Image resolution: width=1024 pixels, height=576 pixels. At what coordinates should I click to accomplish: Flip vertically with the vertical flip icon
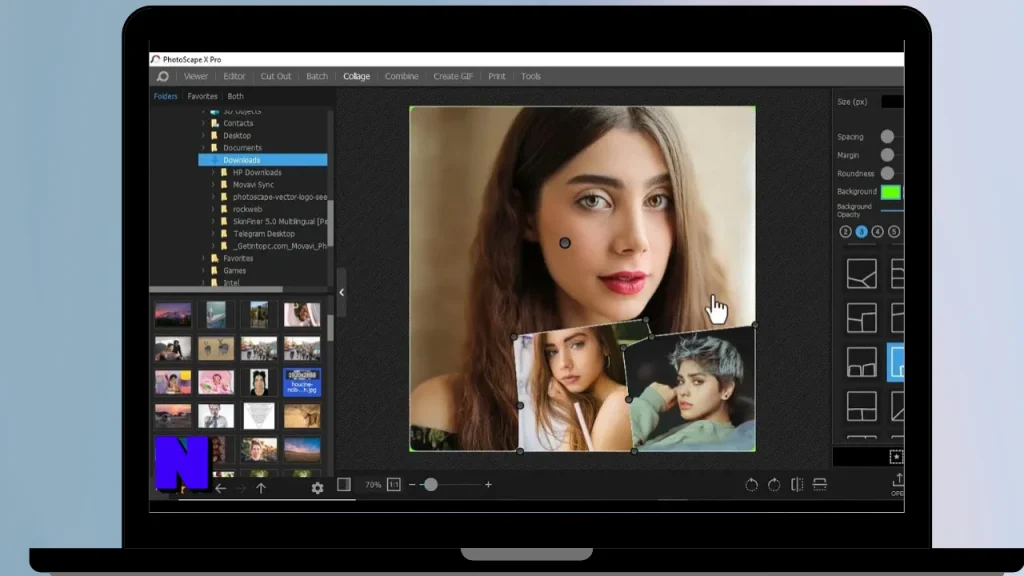[x=820, y=485]
